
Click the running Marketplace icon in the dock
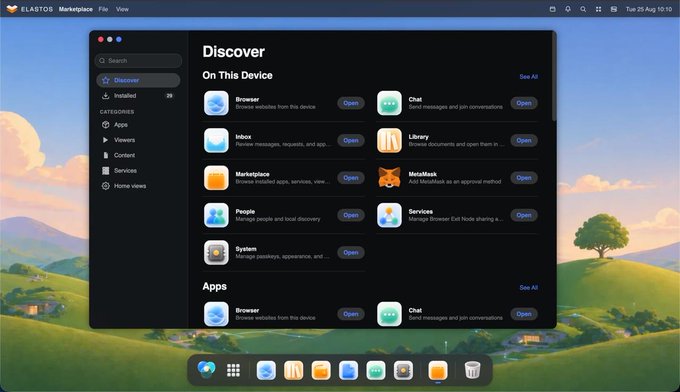[438, 371]
